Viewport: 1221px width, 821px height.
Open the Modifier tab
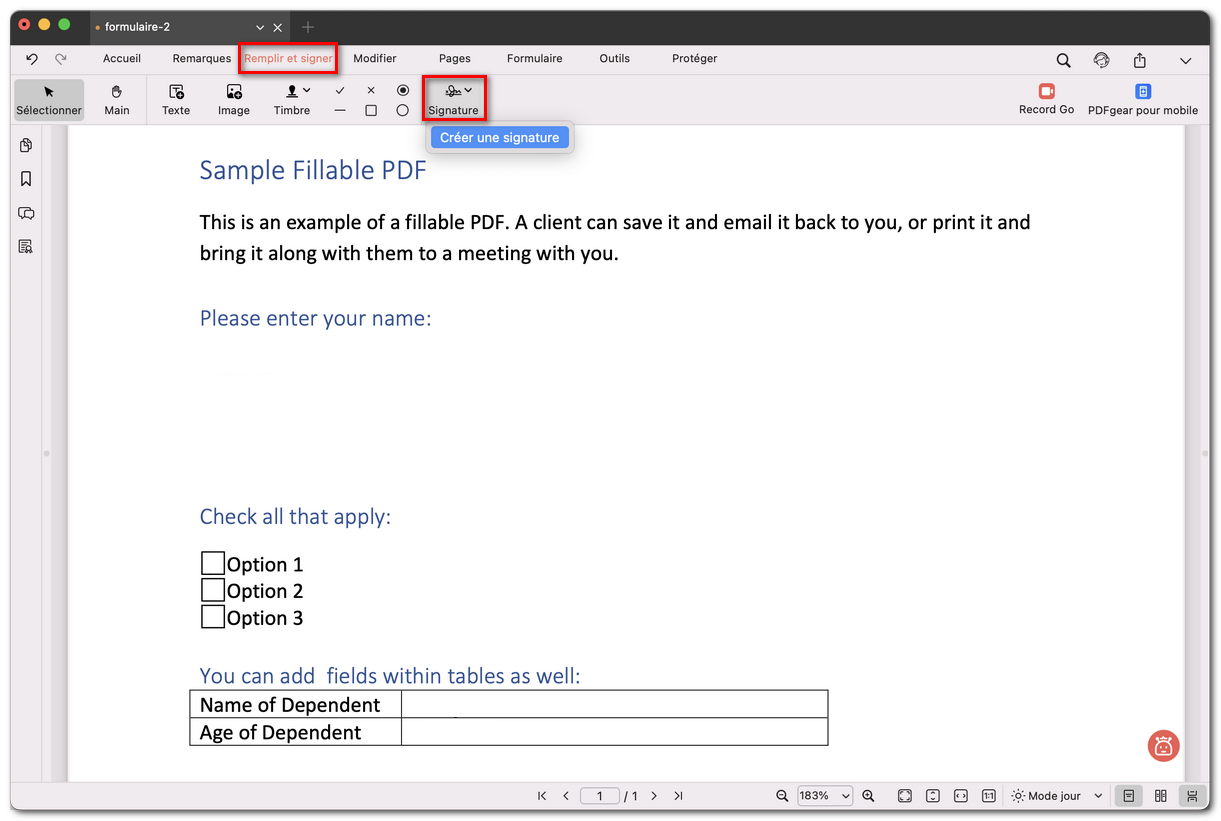375,59
